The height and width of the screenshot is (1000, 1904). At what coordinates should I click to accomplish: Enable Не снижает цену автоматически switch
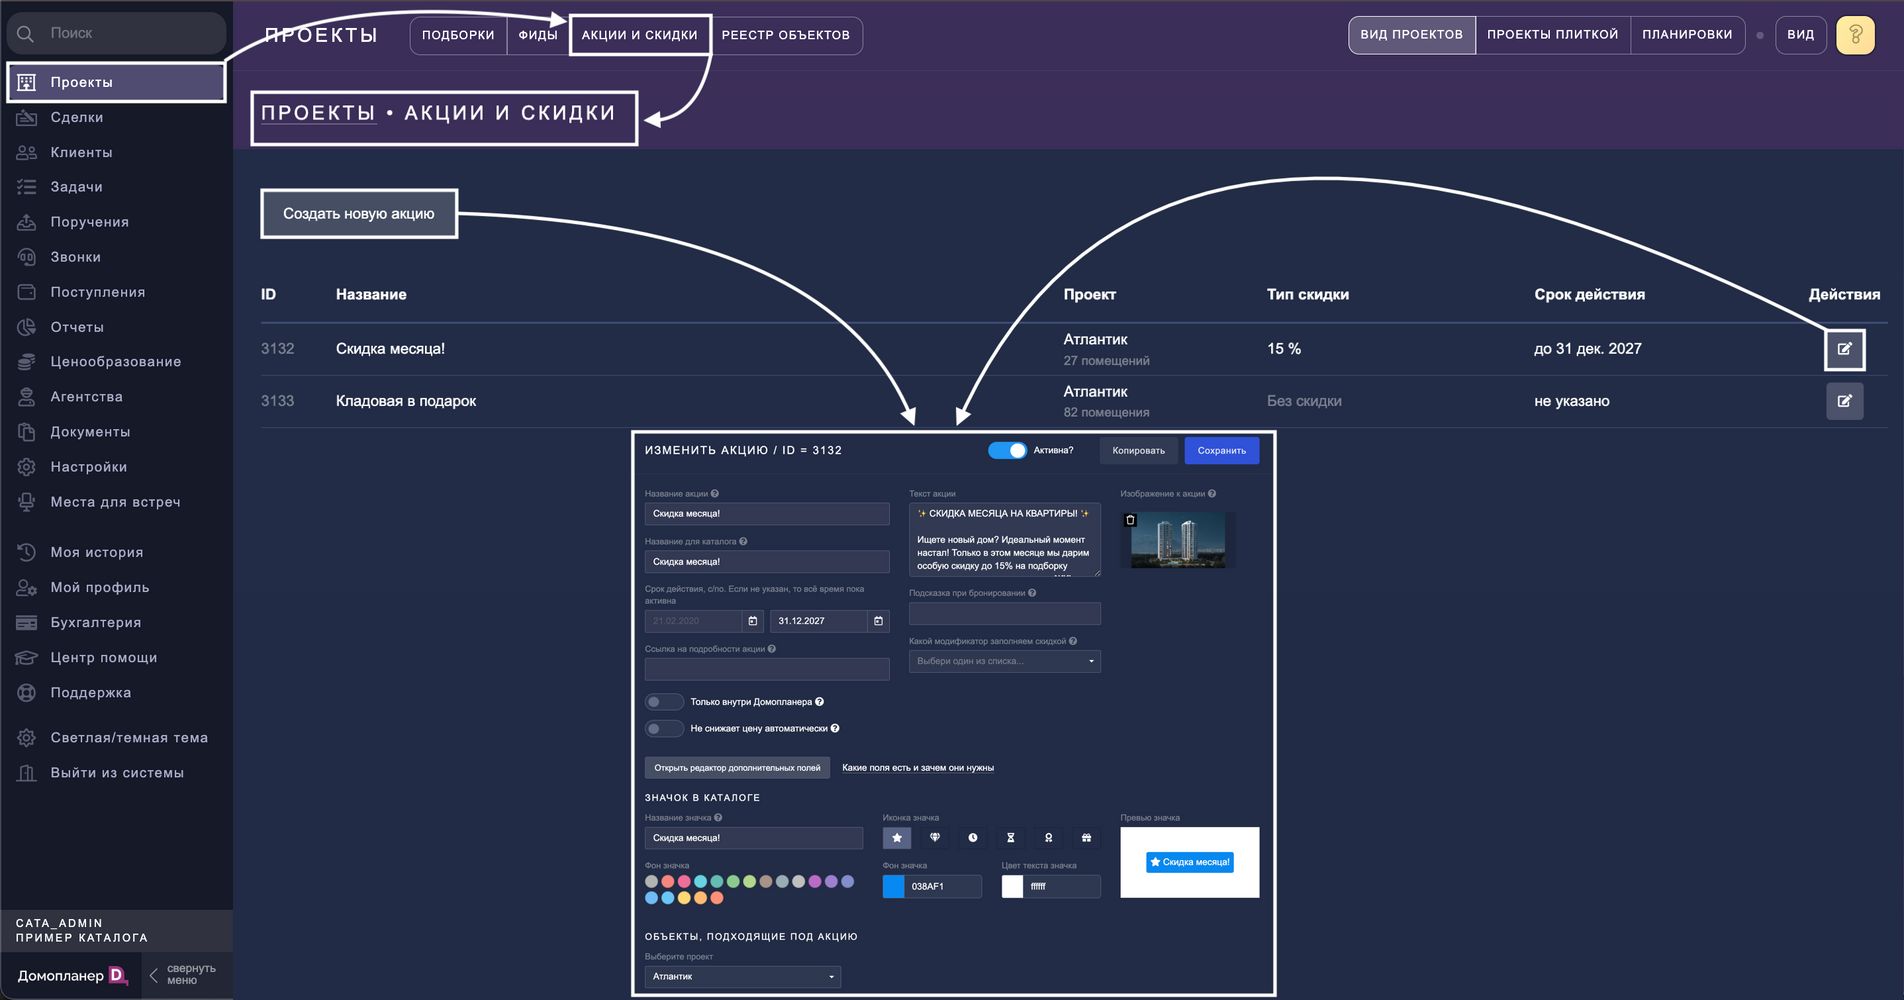[664, 729]
